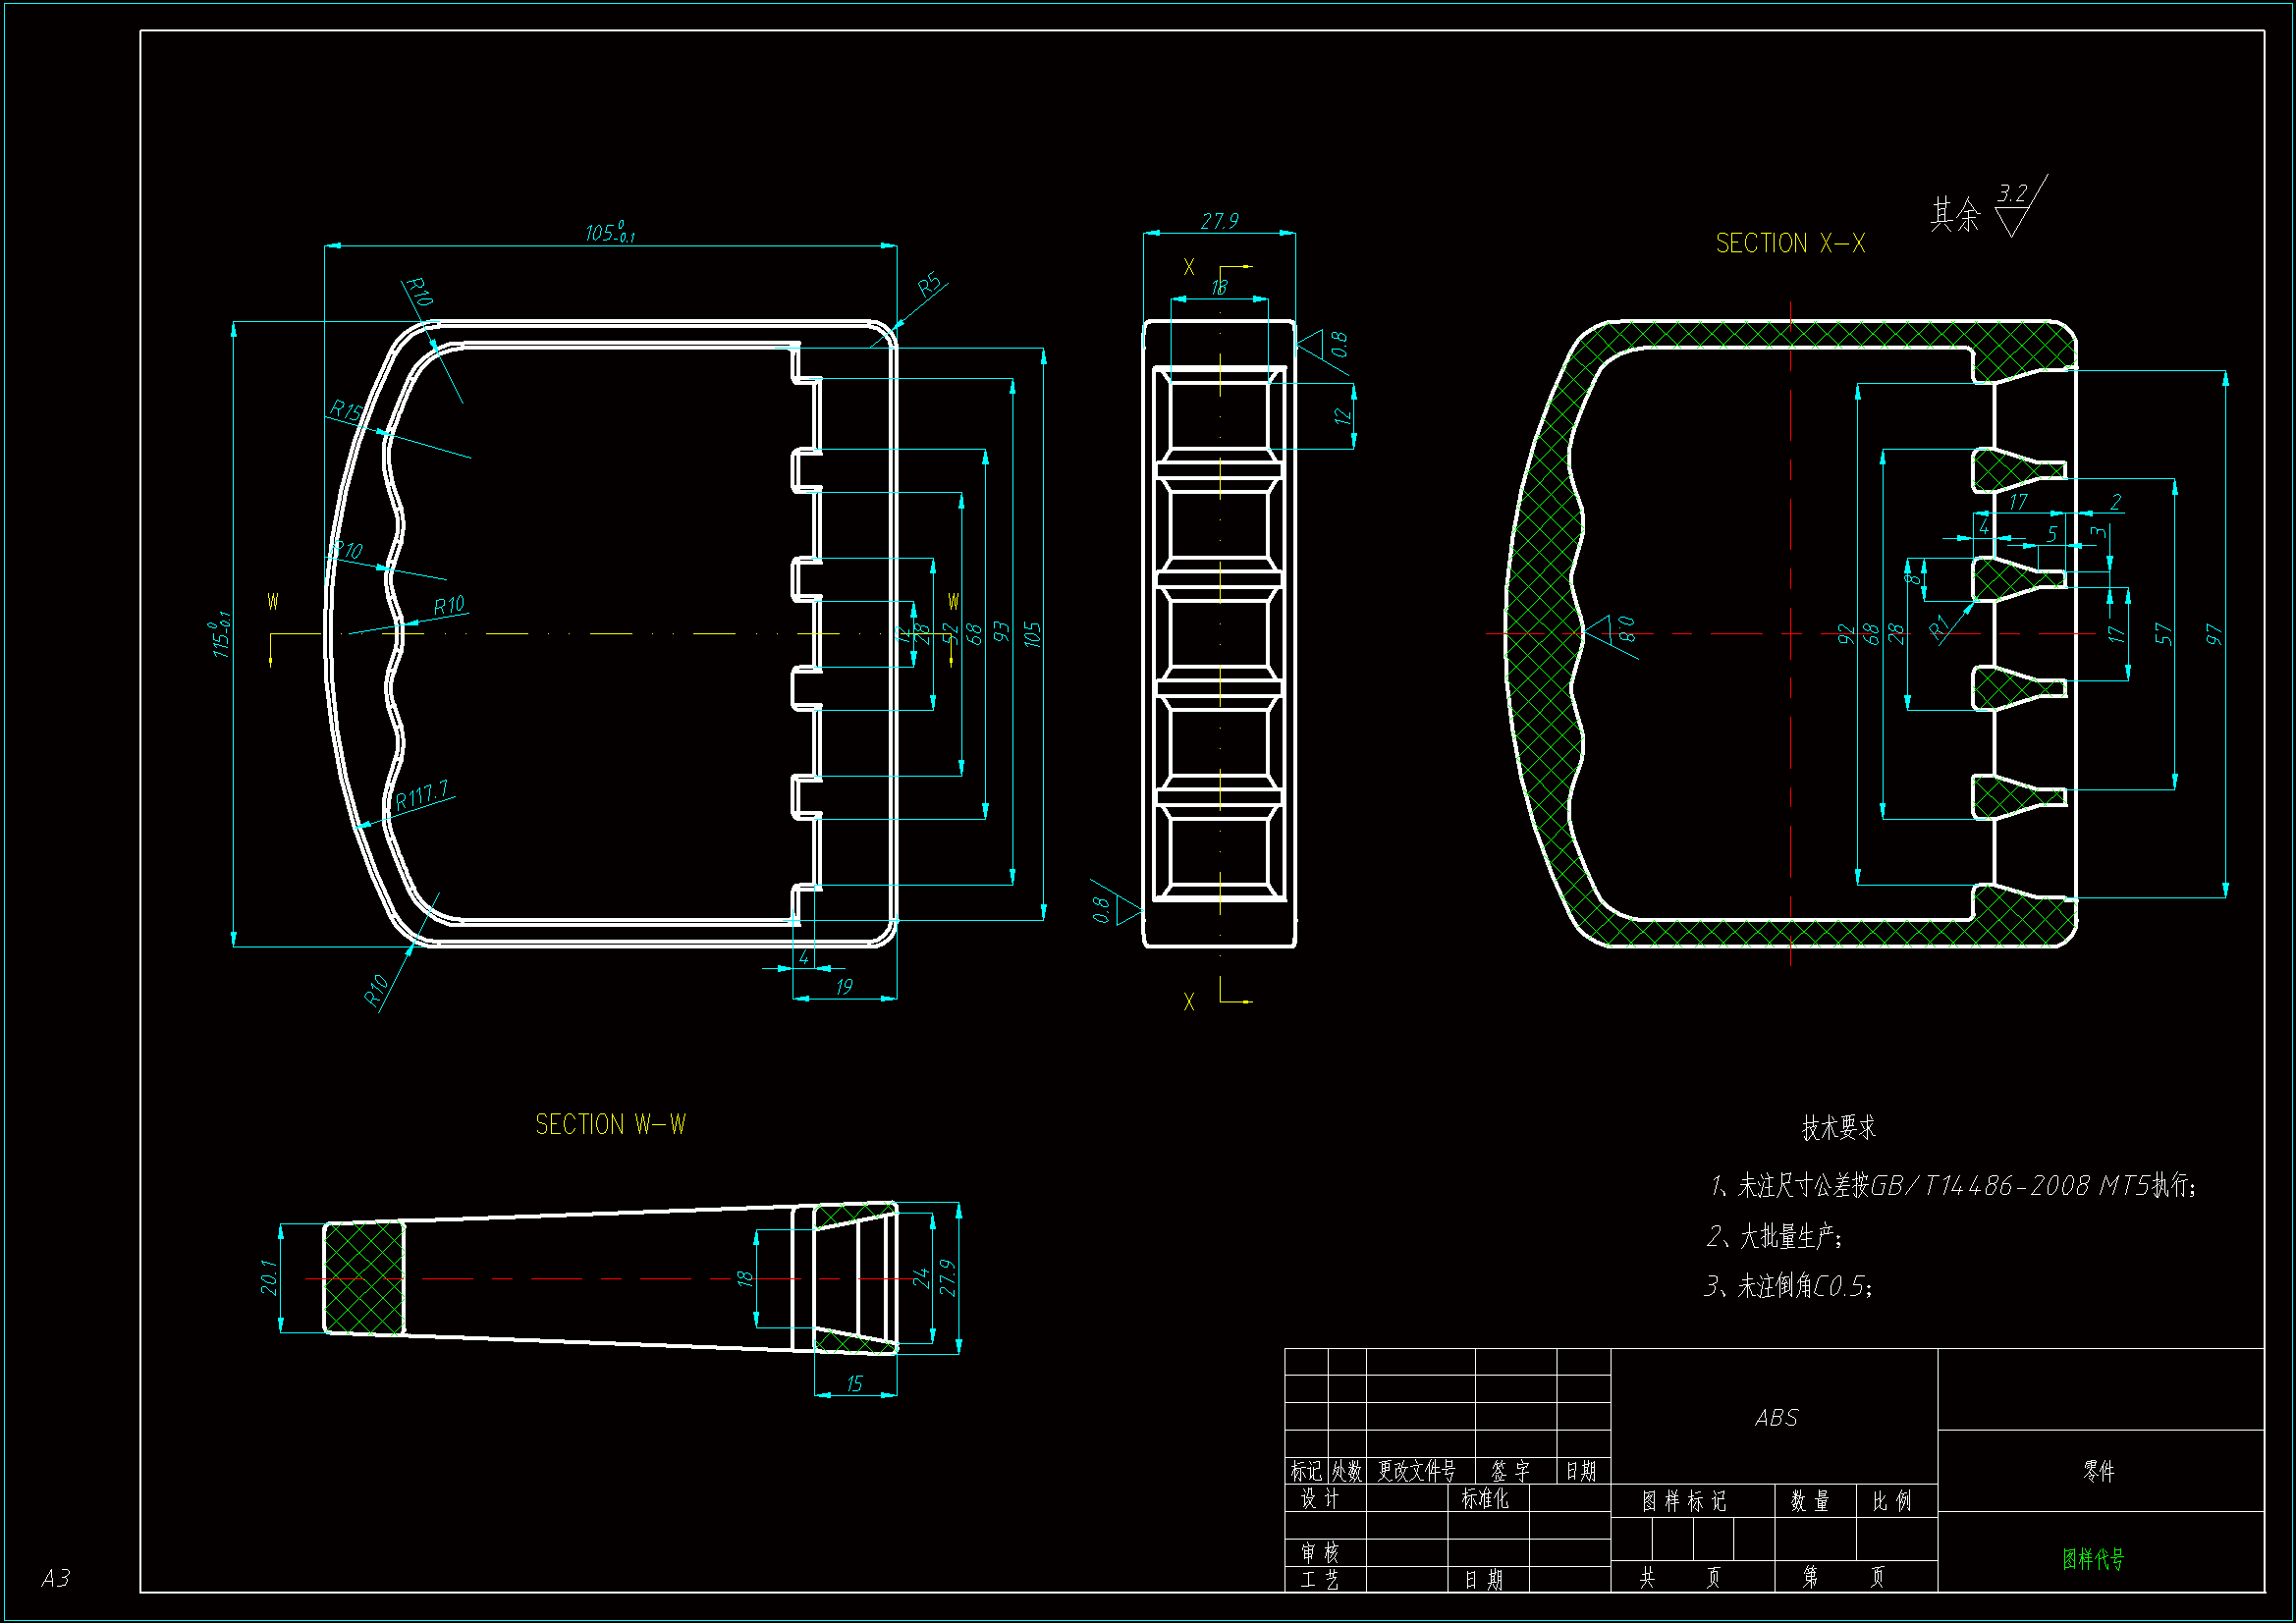2296x1623 pixels.
Task: Click the 比例 scale header cell
Action: click(x=1891, y=1501)
